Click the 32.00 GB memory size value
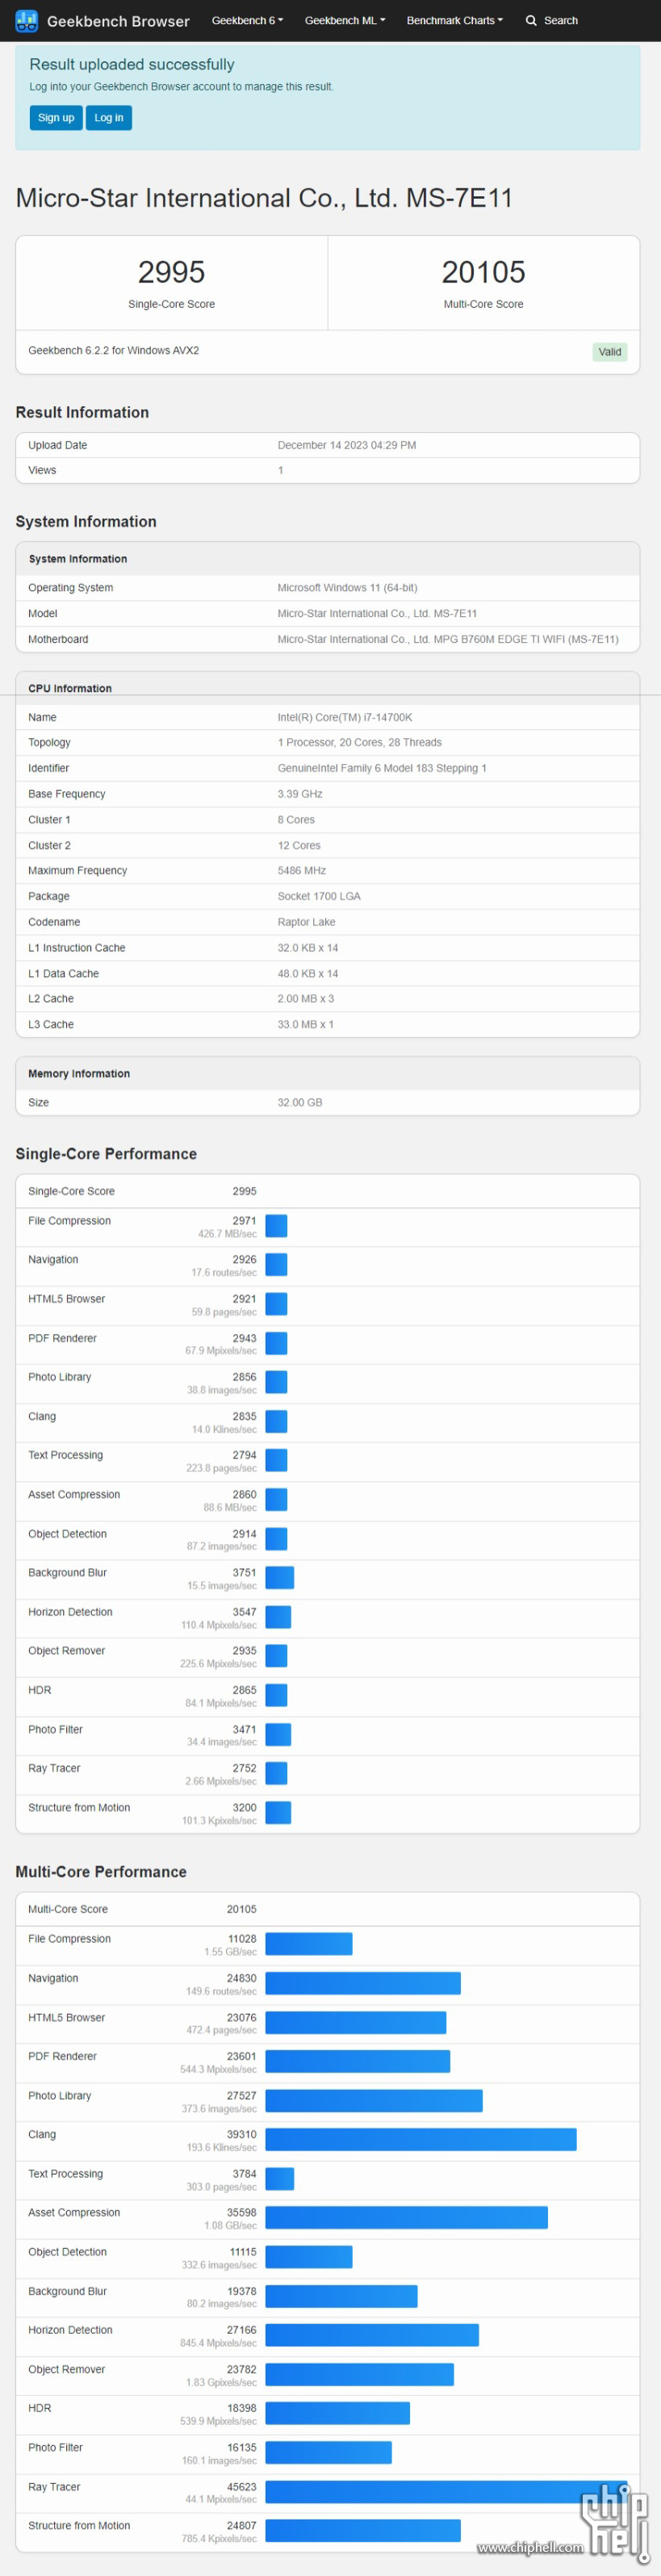 pos(300,1103)
